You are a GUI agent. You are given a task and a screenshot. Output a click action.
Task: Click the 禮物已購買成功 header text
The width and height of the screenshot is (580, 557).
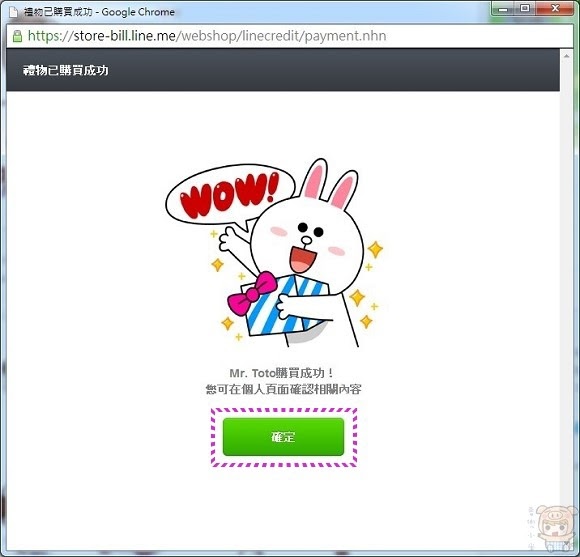coord(65,70)
